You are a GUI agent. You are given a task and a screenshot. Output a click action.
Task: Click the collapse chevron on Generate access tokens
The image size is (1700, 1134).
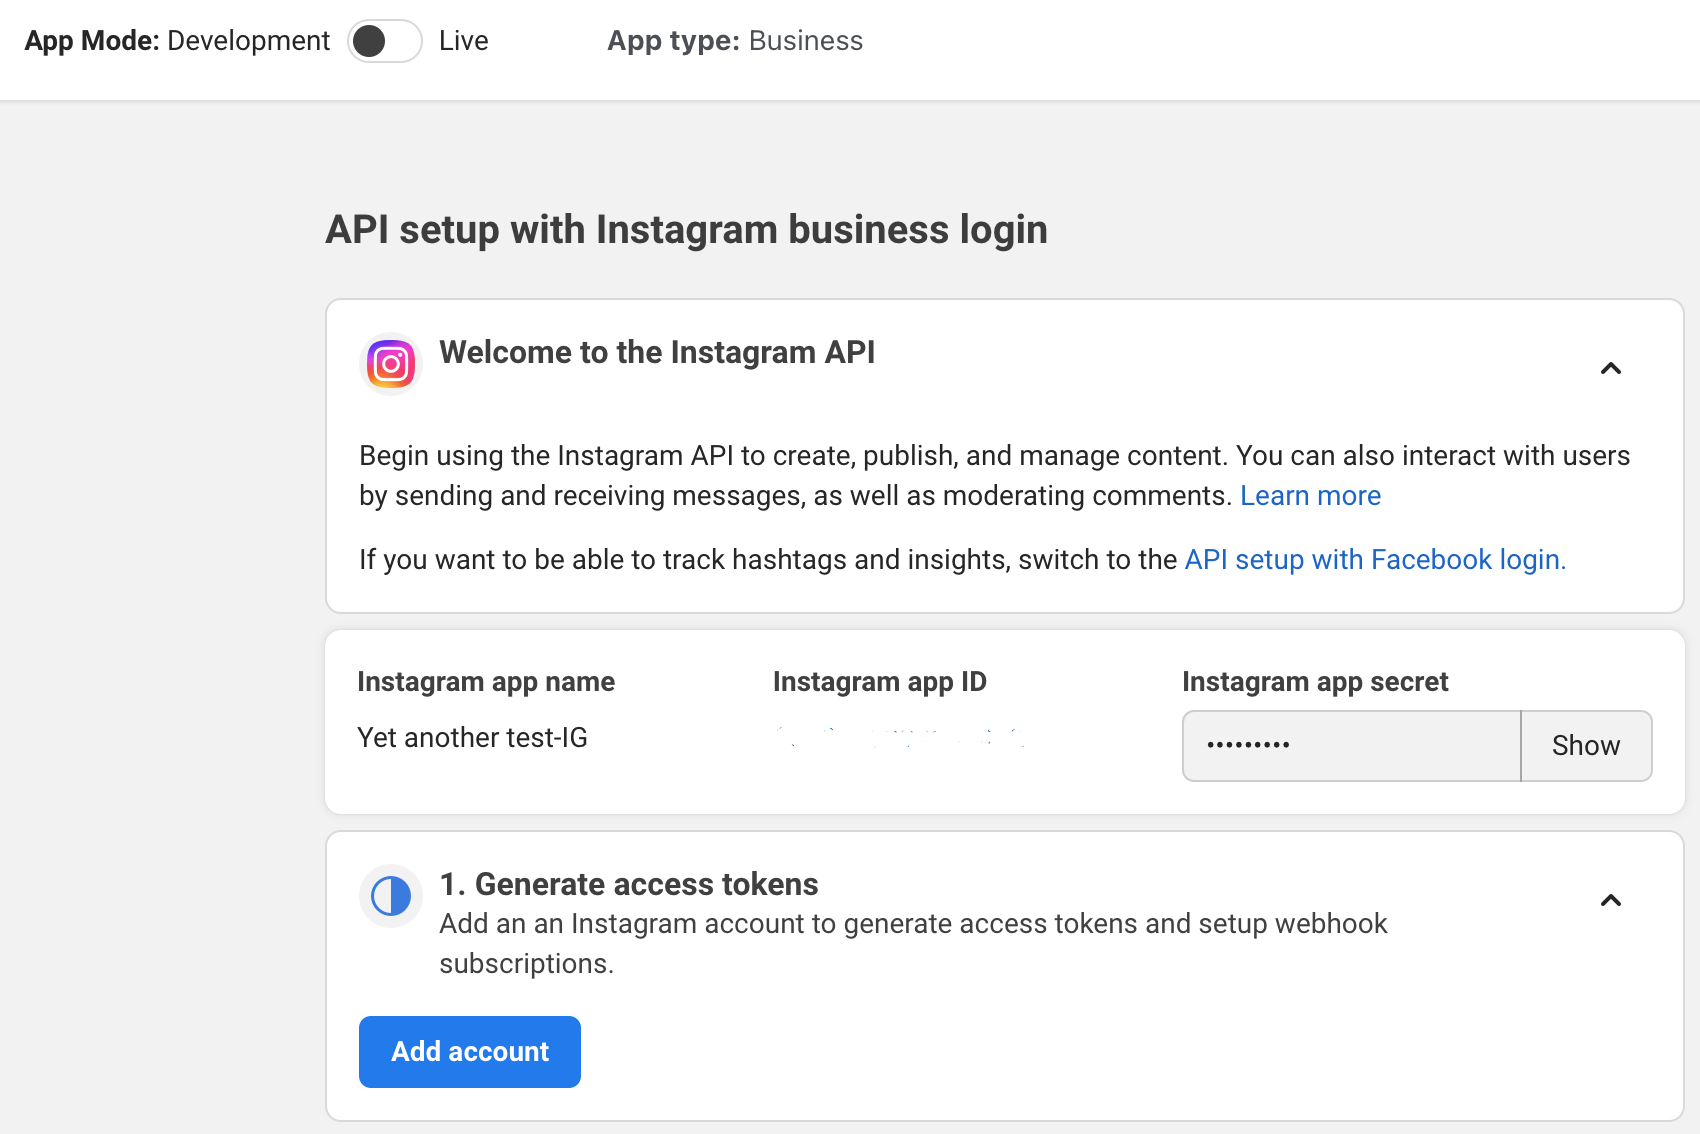pos(1611,900)
